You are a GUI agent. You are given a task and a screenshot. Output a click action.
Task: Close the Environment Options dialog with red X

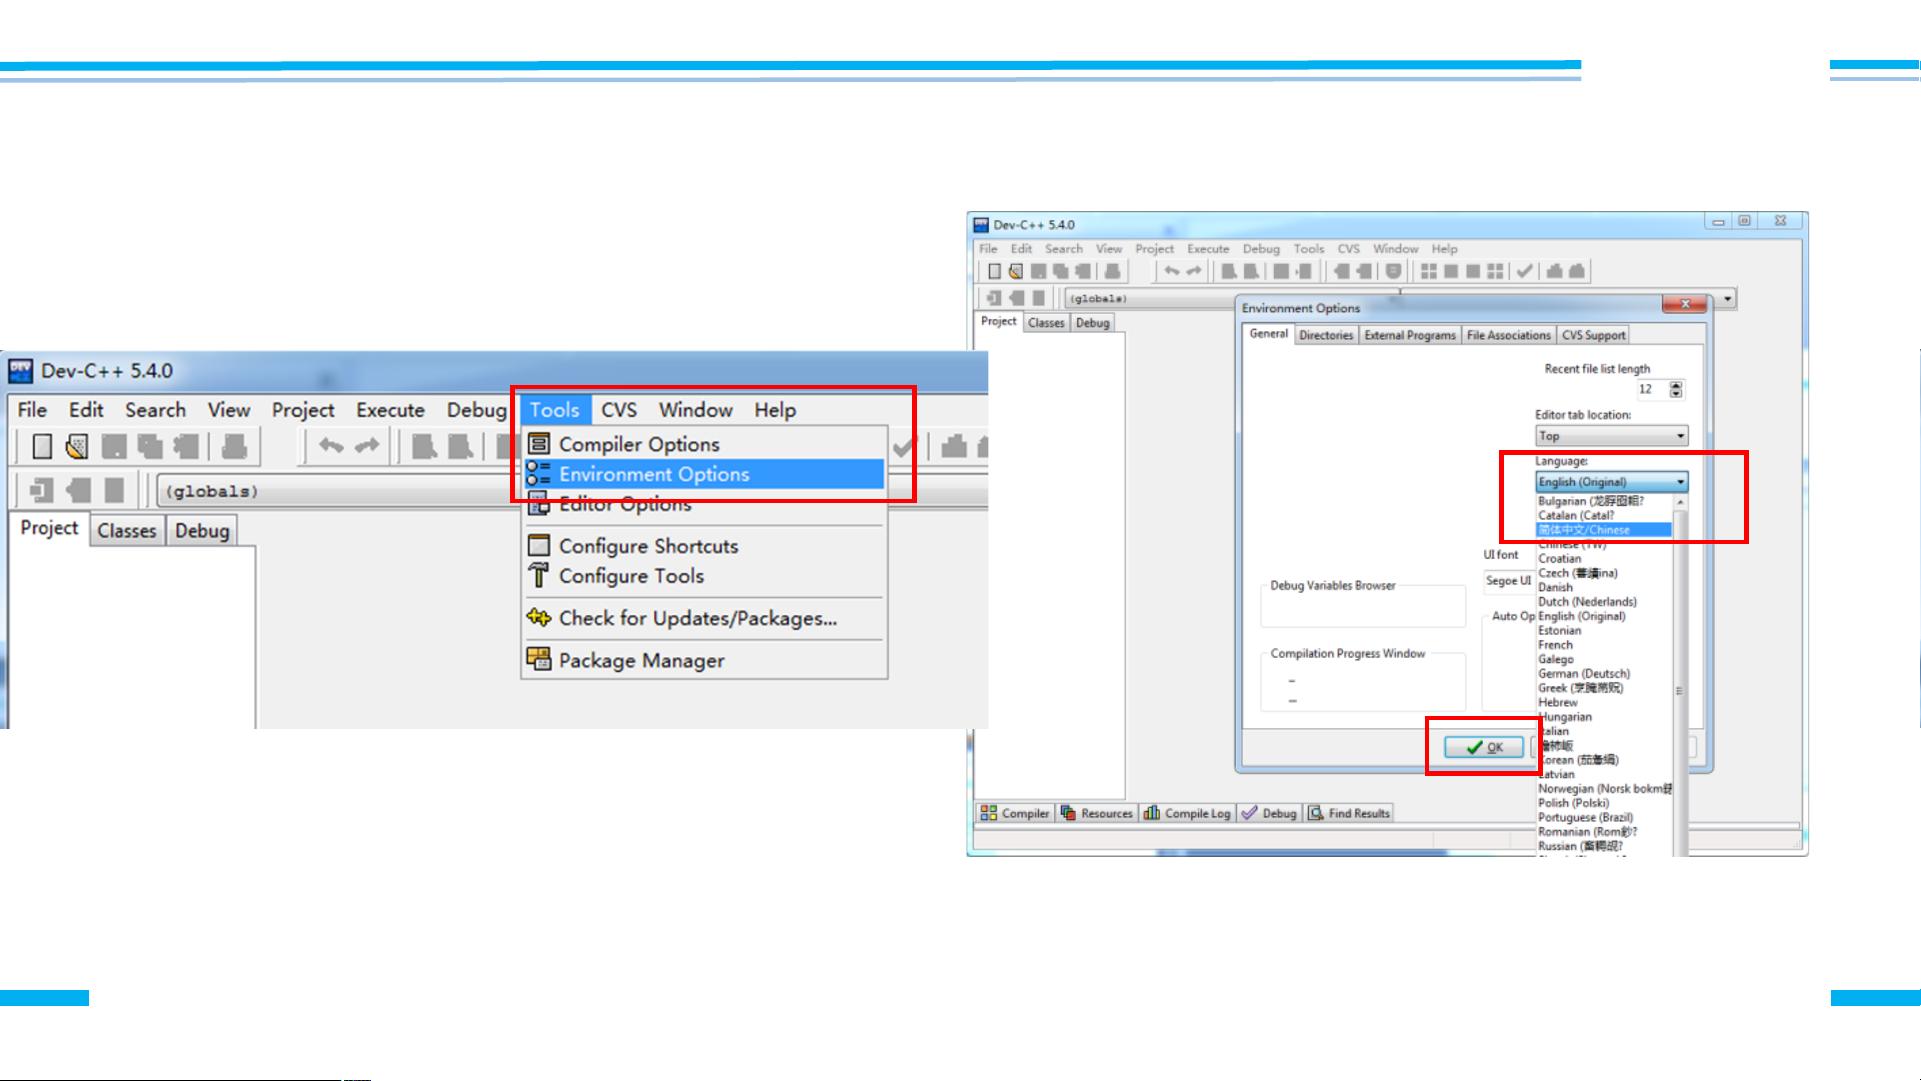pos(1684,304)
